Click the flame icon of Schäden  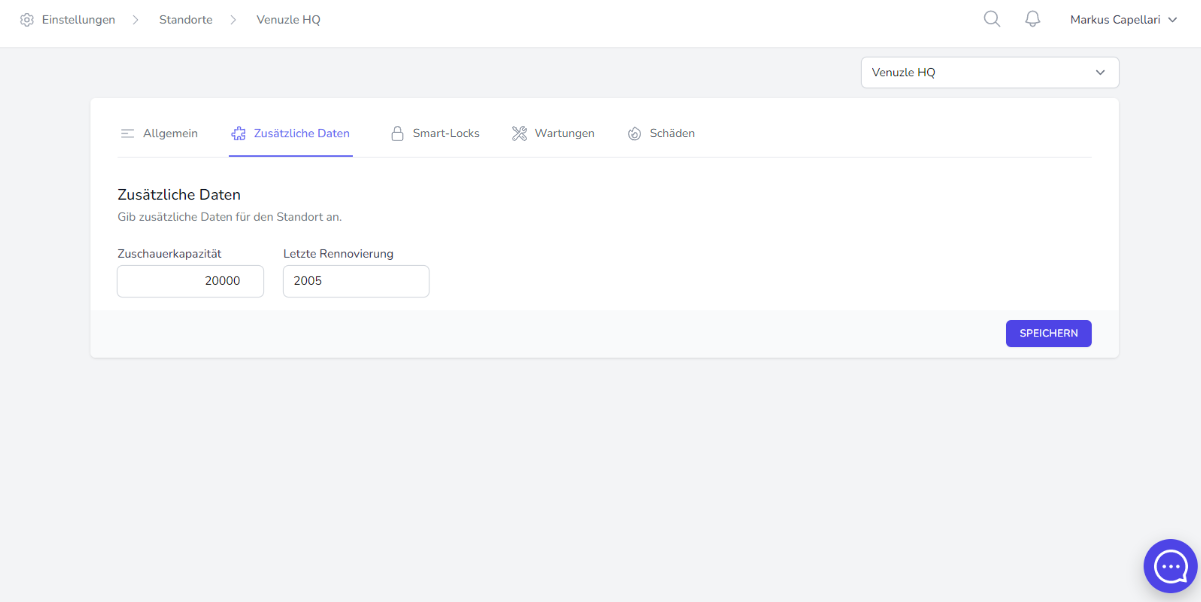point(634,133)
